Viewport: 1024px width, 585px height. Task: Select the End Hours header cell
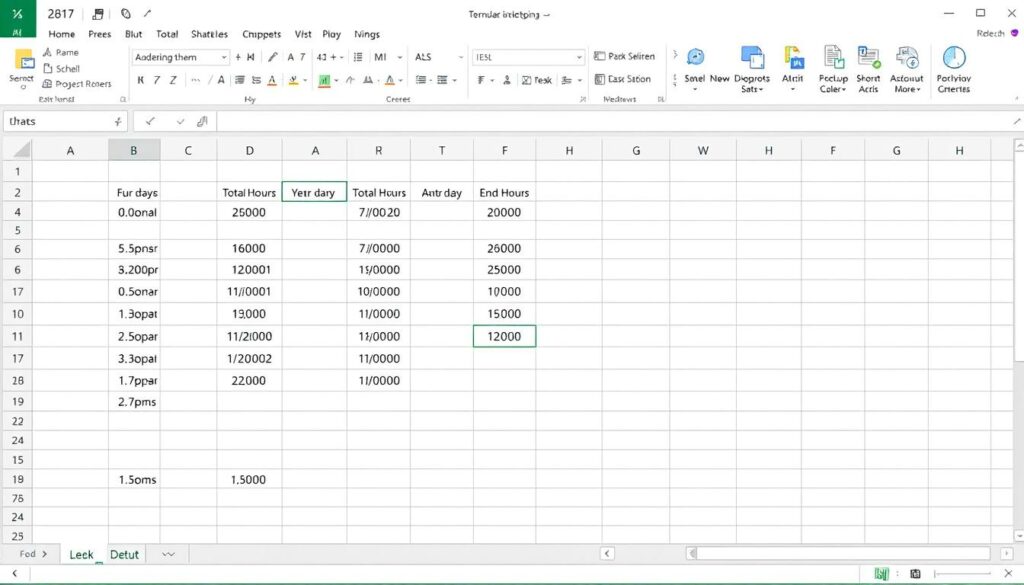click(x=504, y=193)
